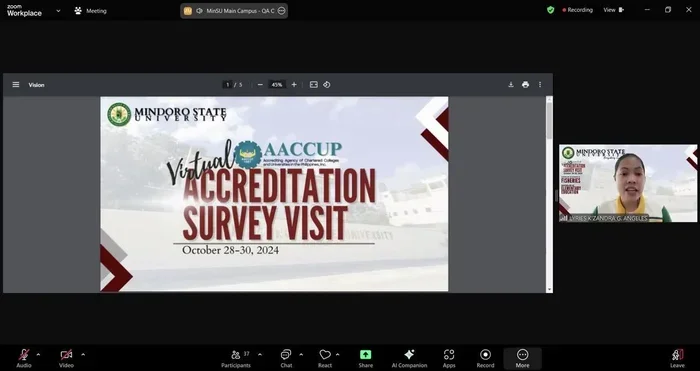Toggle the PDF sidebar hamburger menu
The image size is (700, 371).
click(16, 84)
